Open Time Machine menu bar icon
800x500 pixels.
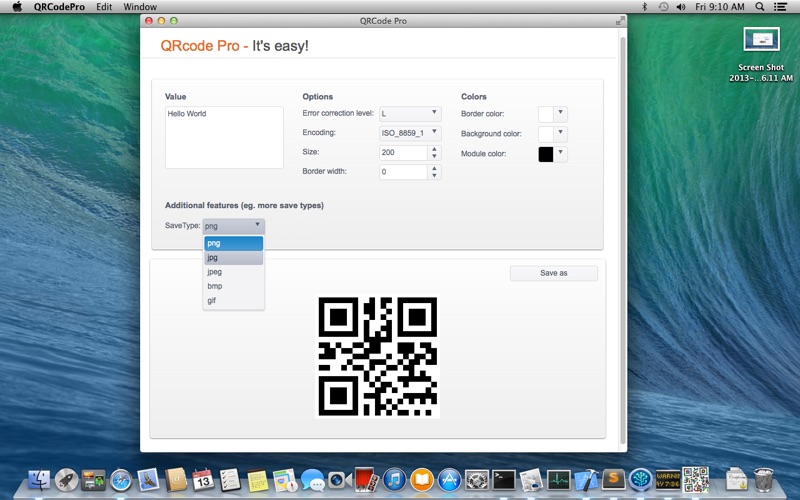663,7
